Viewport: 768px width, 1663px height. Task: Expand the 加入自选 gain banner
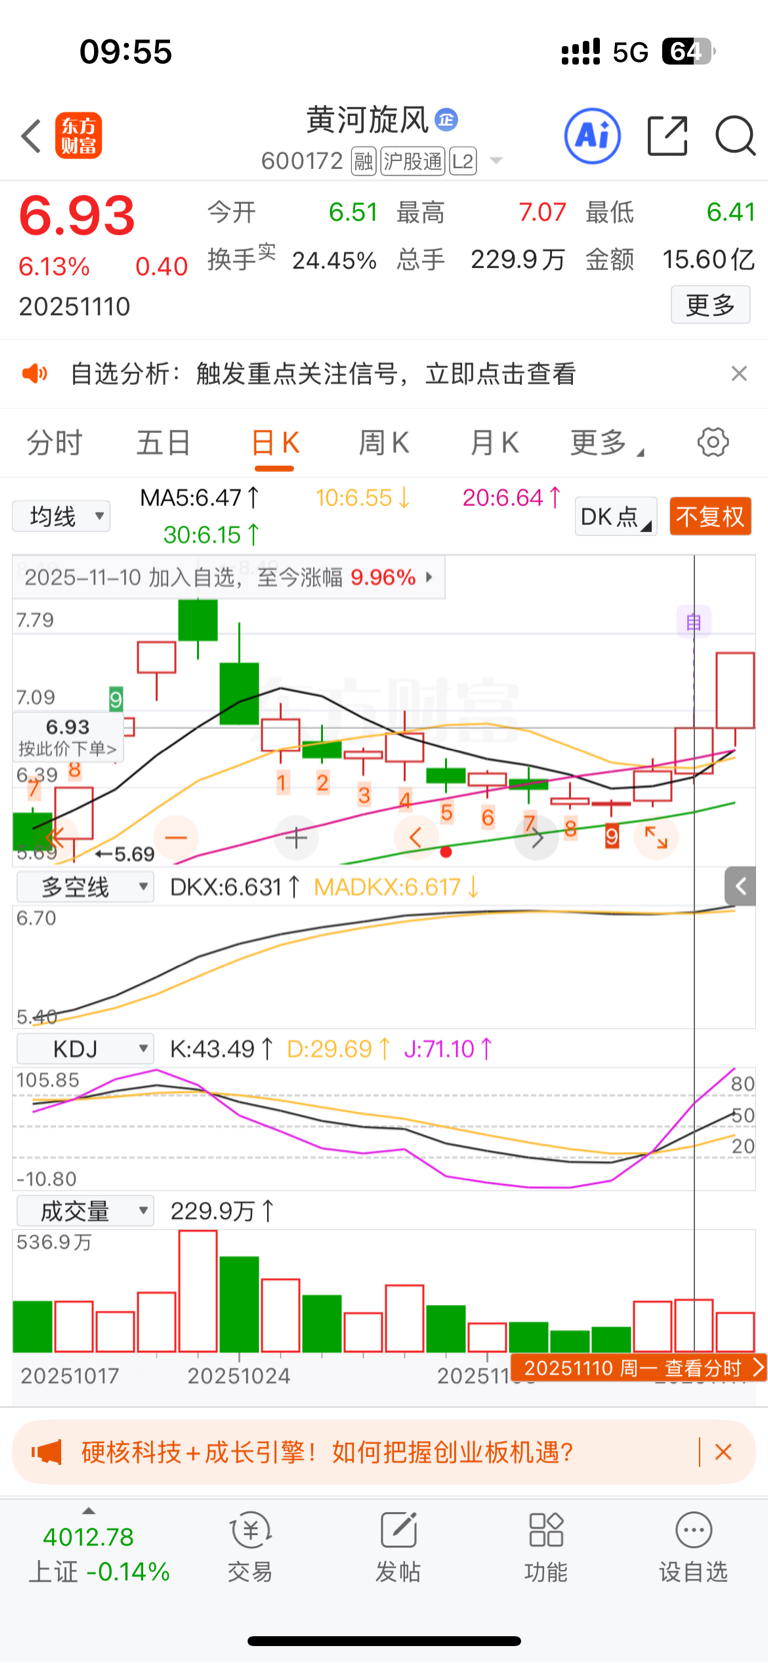pos(229,577)
